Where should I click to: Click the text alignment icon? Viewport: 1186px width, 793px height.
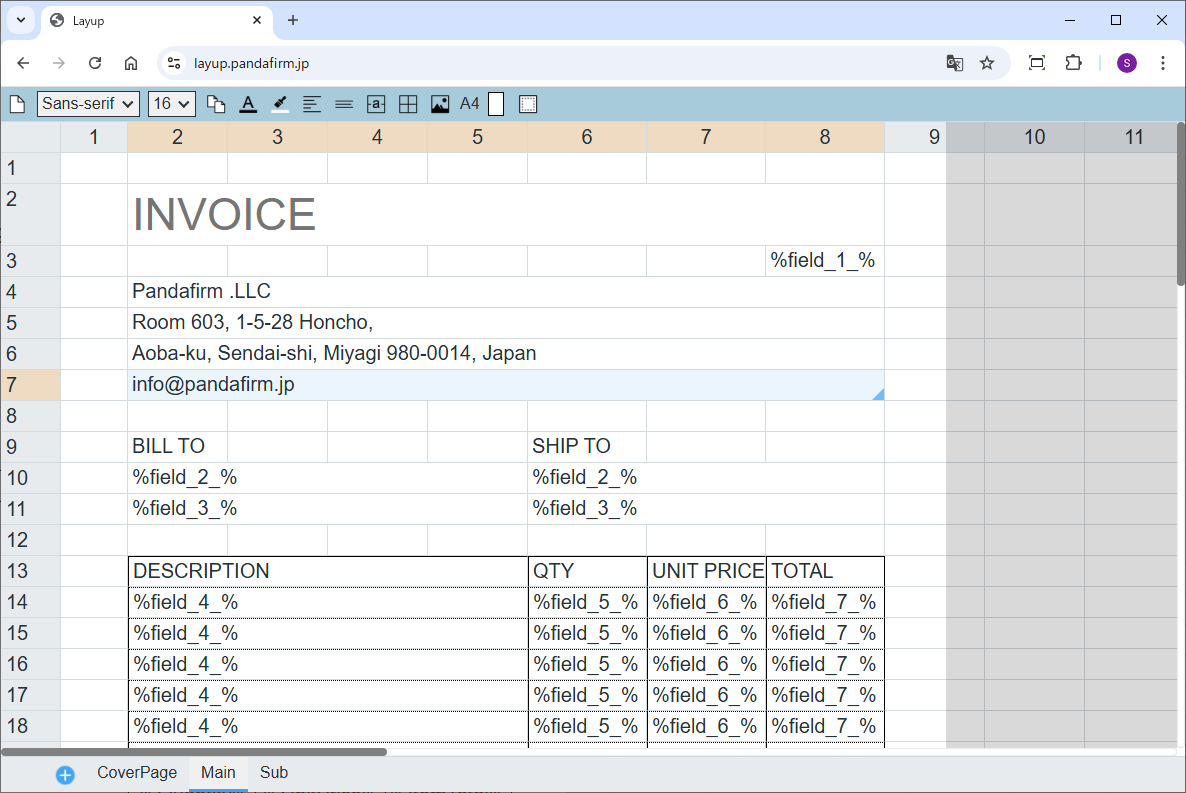(312, 104)
